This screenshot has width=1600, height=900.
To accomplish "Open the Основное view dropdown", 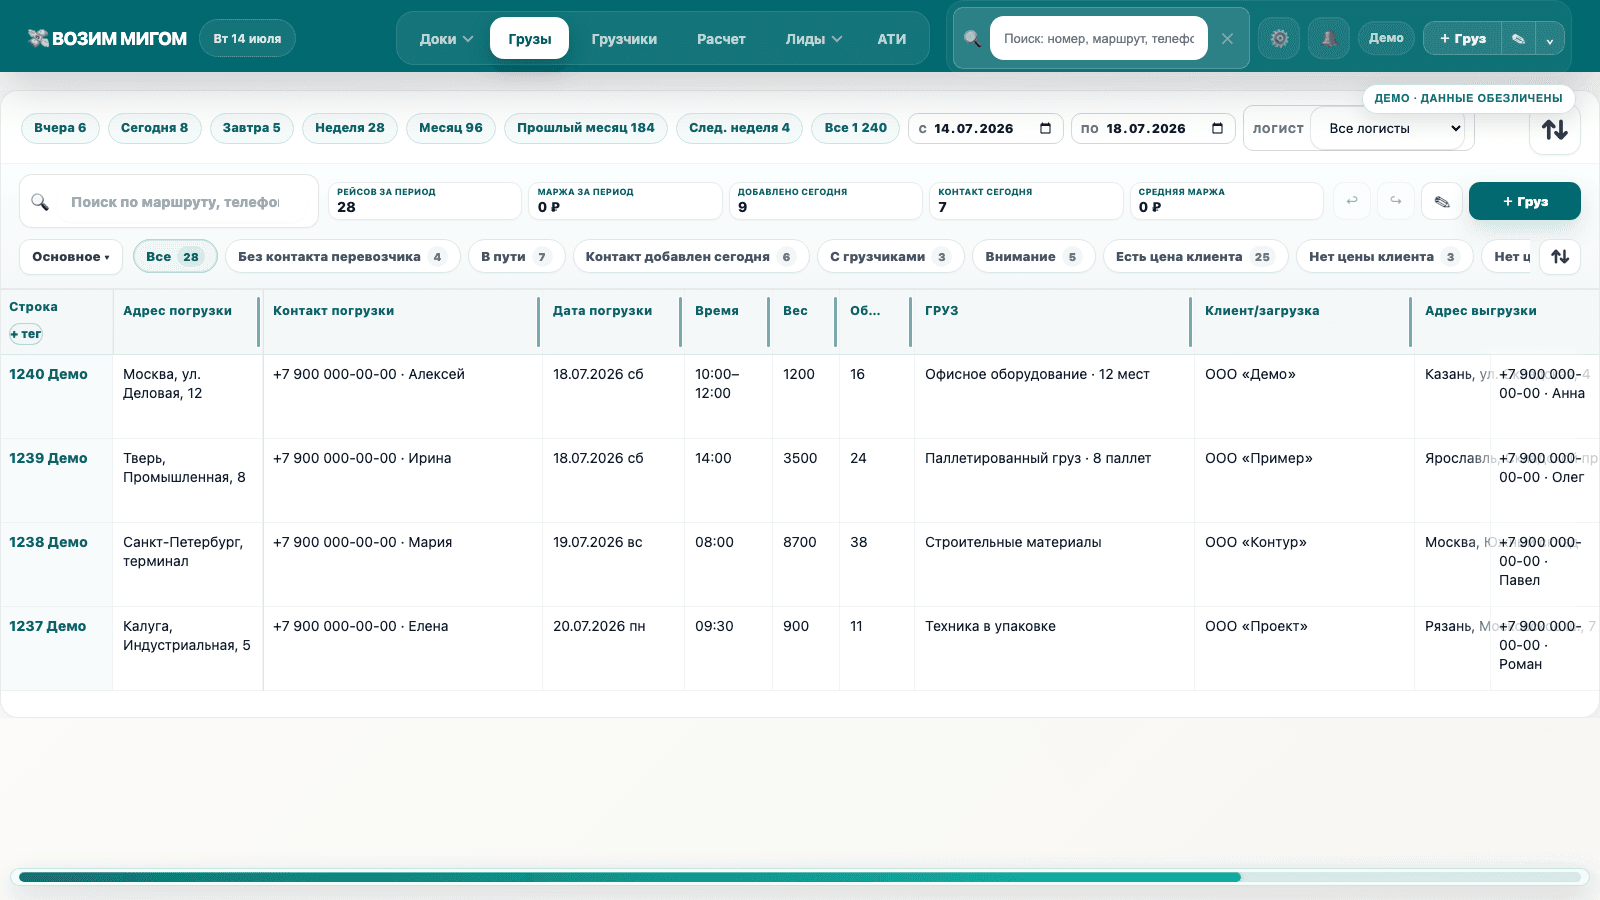I will (x=71, y=257).
